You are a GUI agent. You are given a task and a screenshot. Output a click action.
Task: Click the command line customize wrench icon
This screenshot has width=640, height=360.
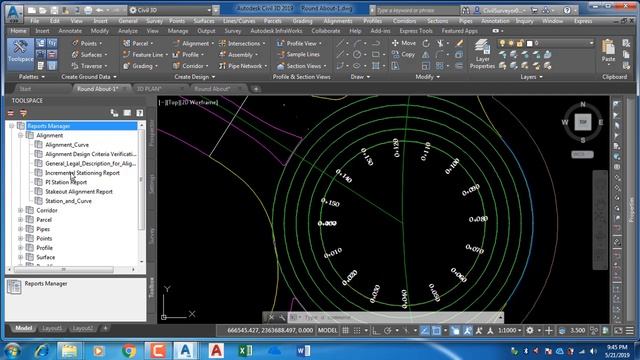(x=282, y=317)
